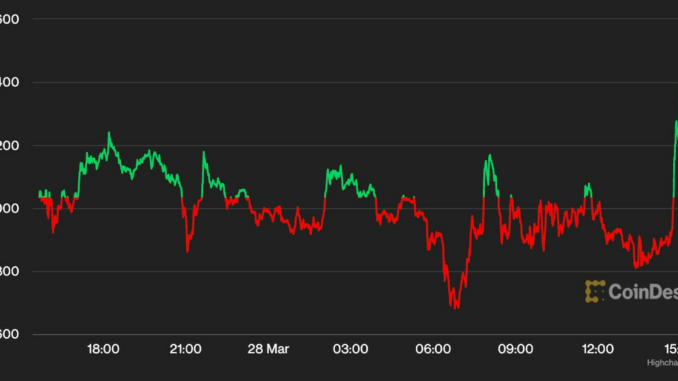This screenshot has height=381, width=678.
Task: Click the 03:00 time axis label
Action: [350, 349]
